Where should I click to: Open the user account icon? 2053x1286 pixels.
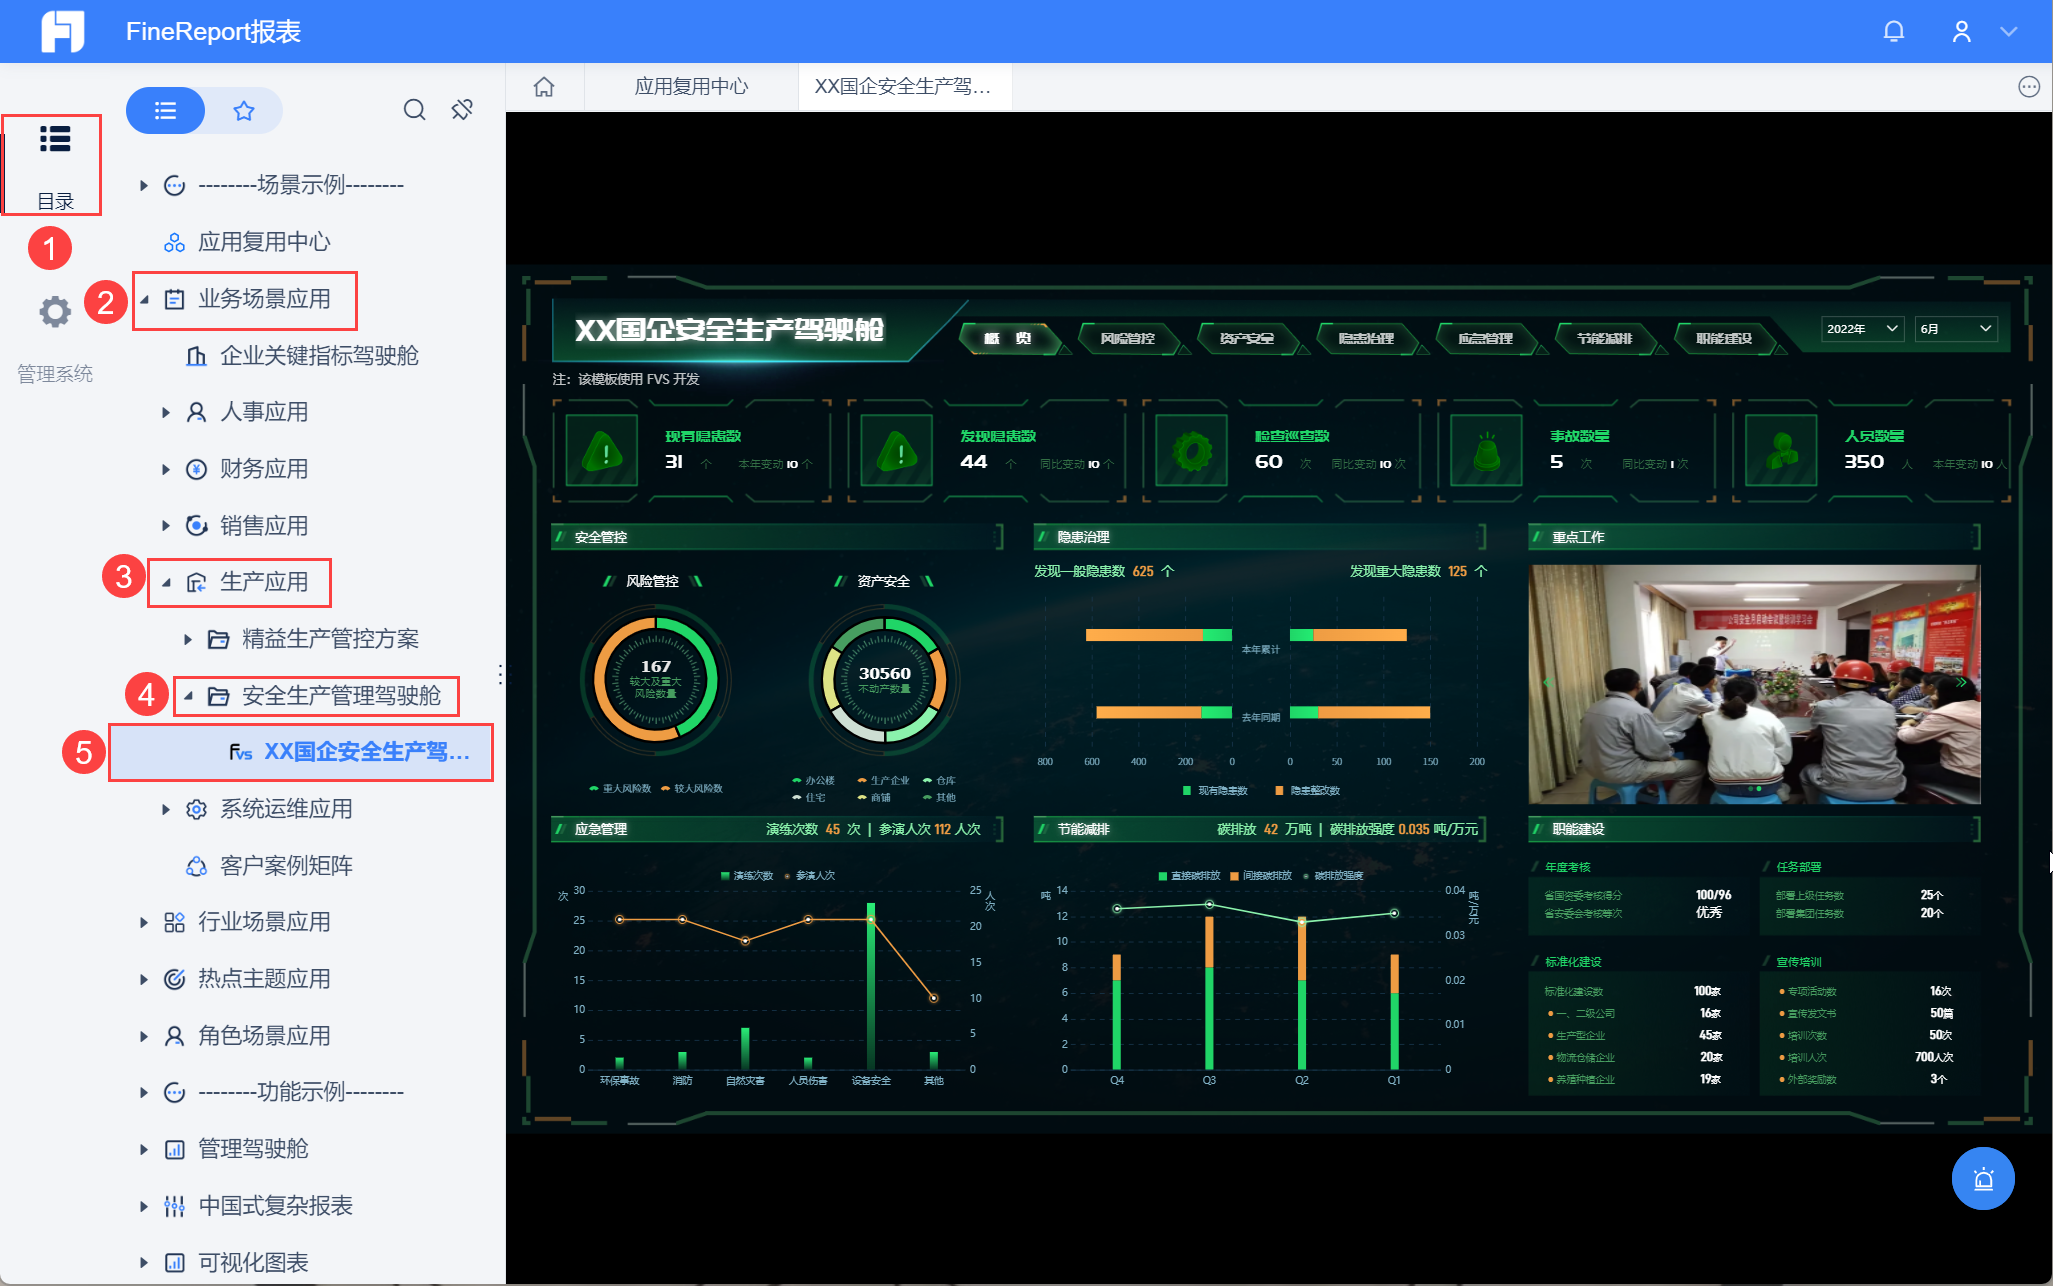coord(1961,32)
